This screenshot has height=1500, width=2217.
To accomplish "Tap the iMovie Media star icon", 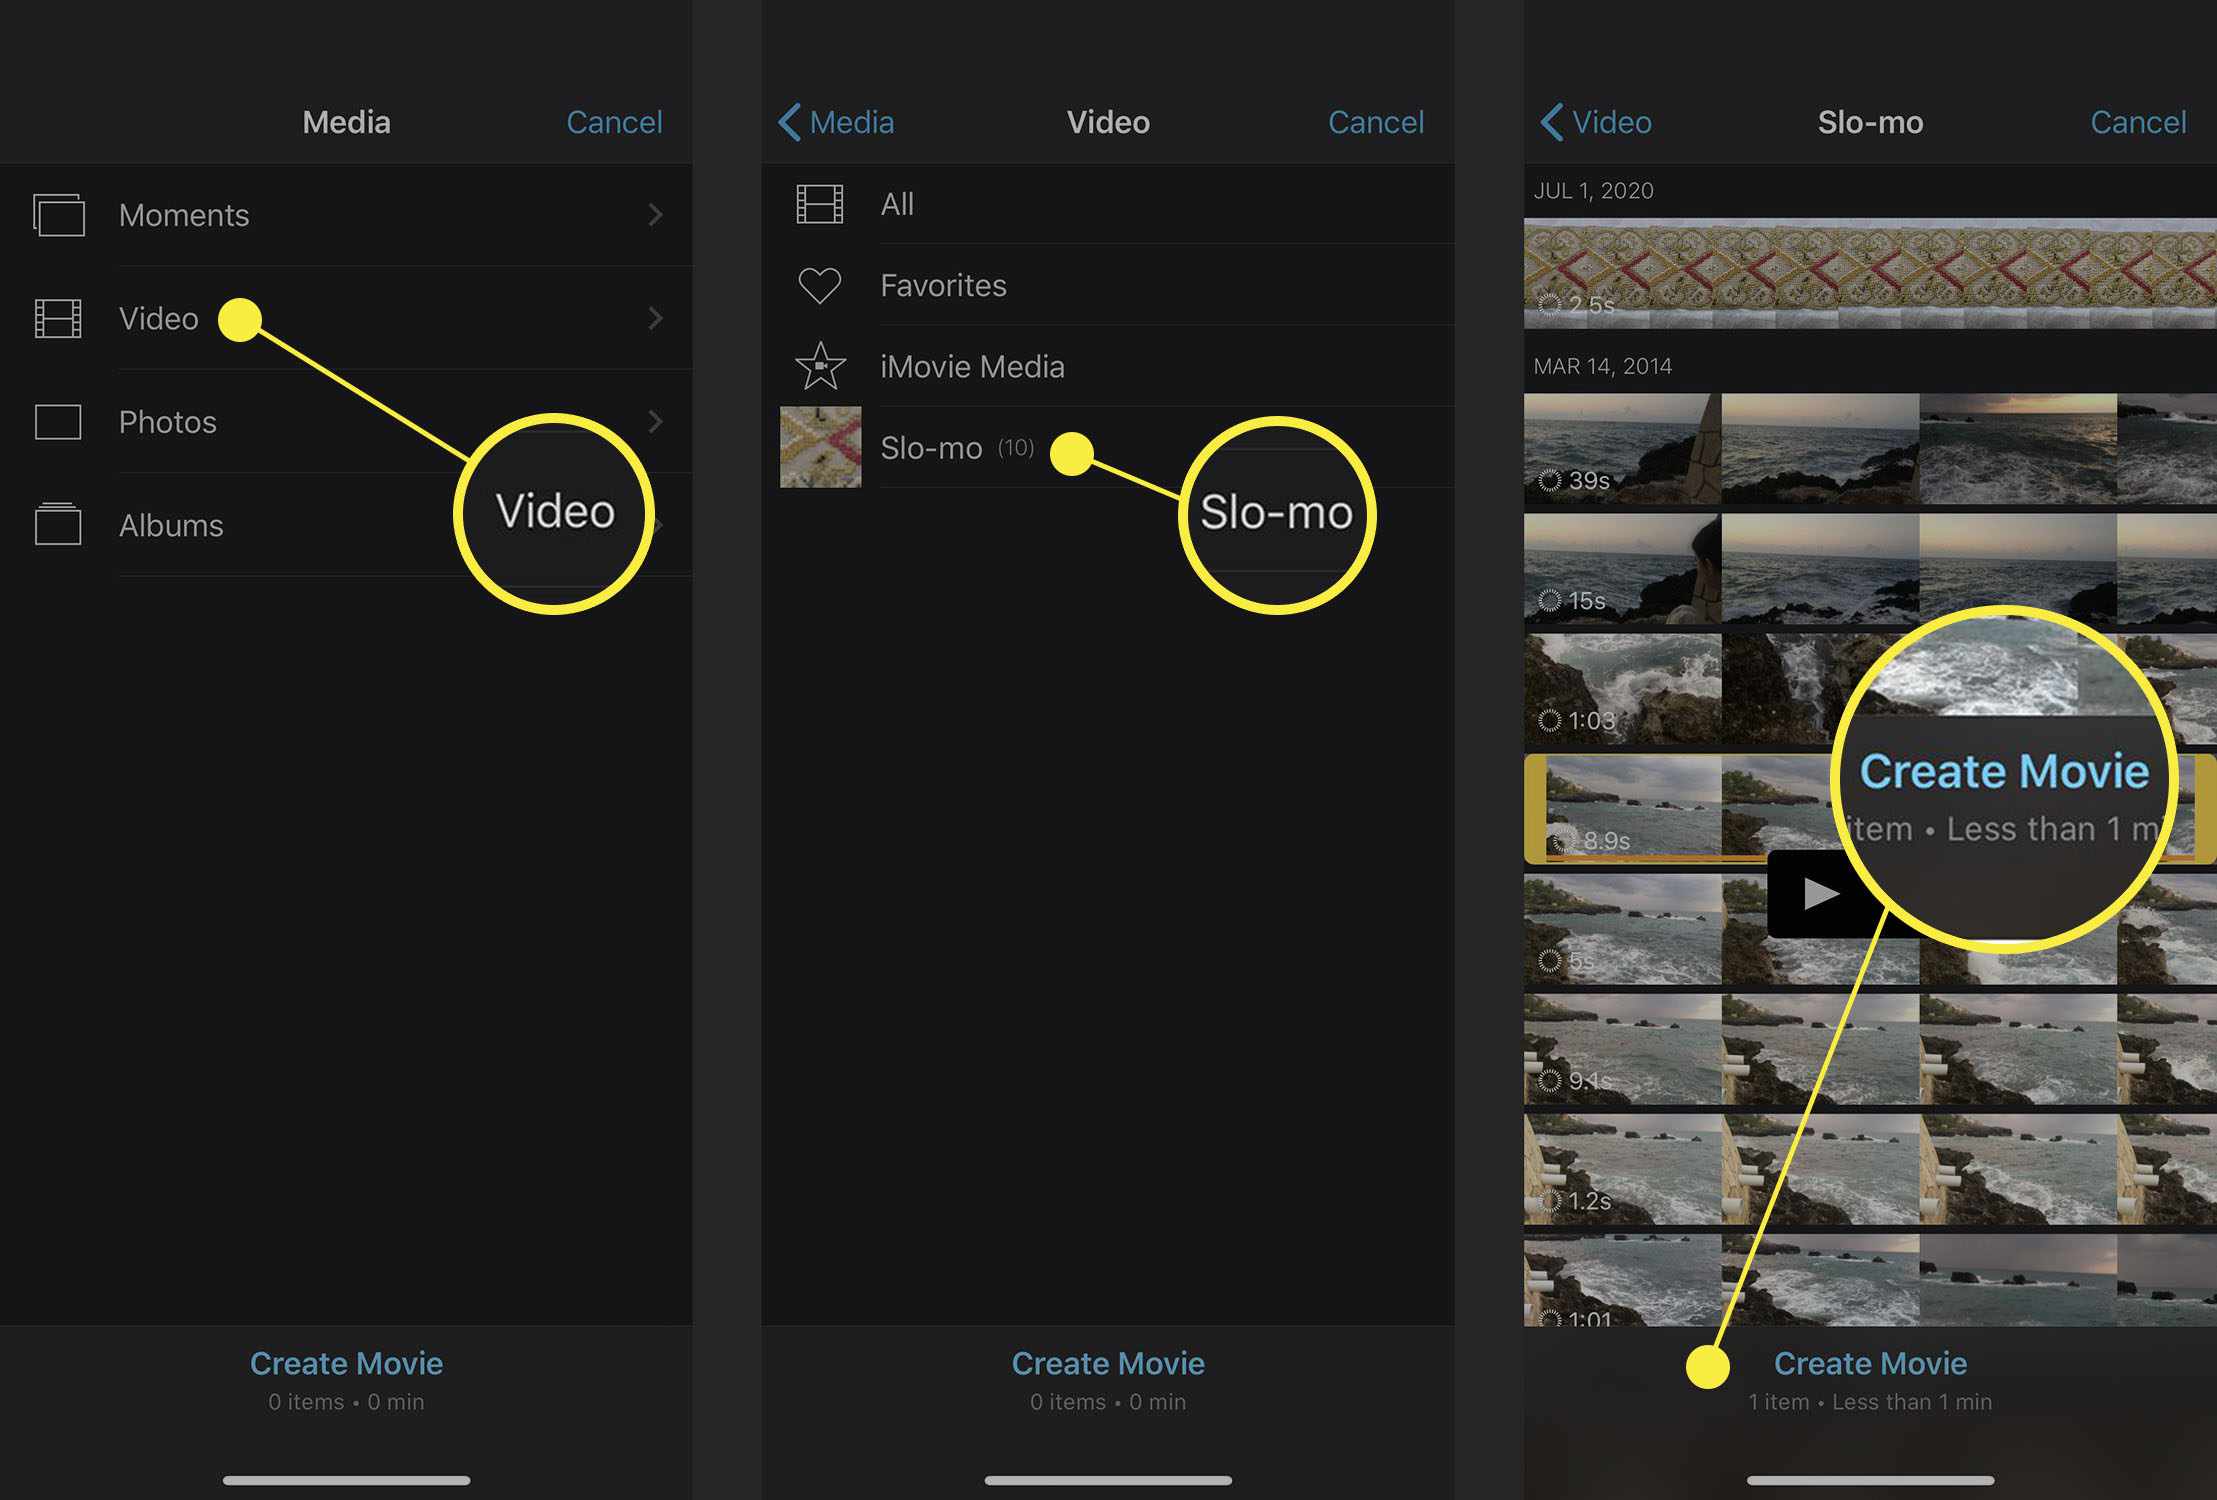I will [820, 366].
